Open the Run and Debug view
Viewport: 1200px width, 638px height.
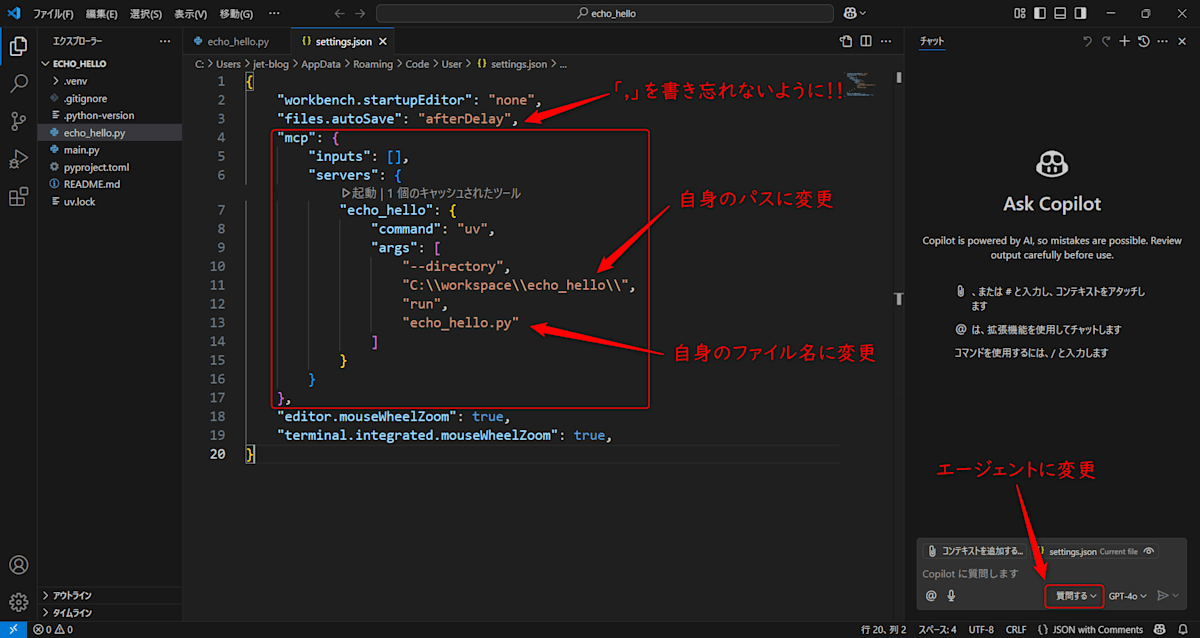tap(18, 159)
